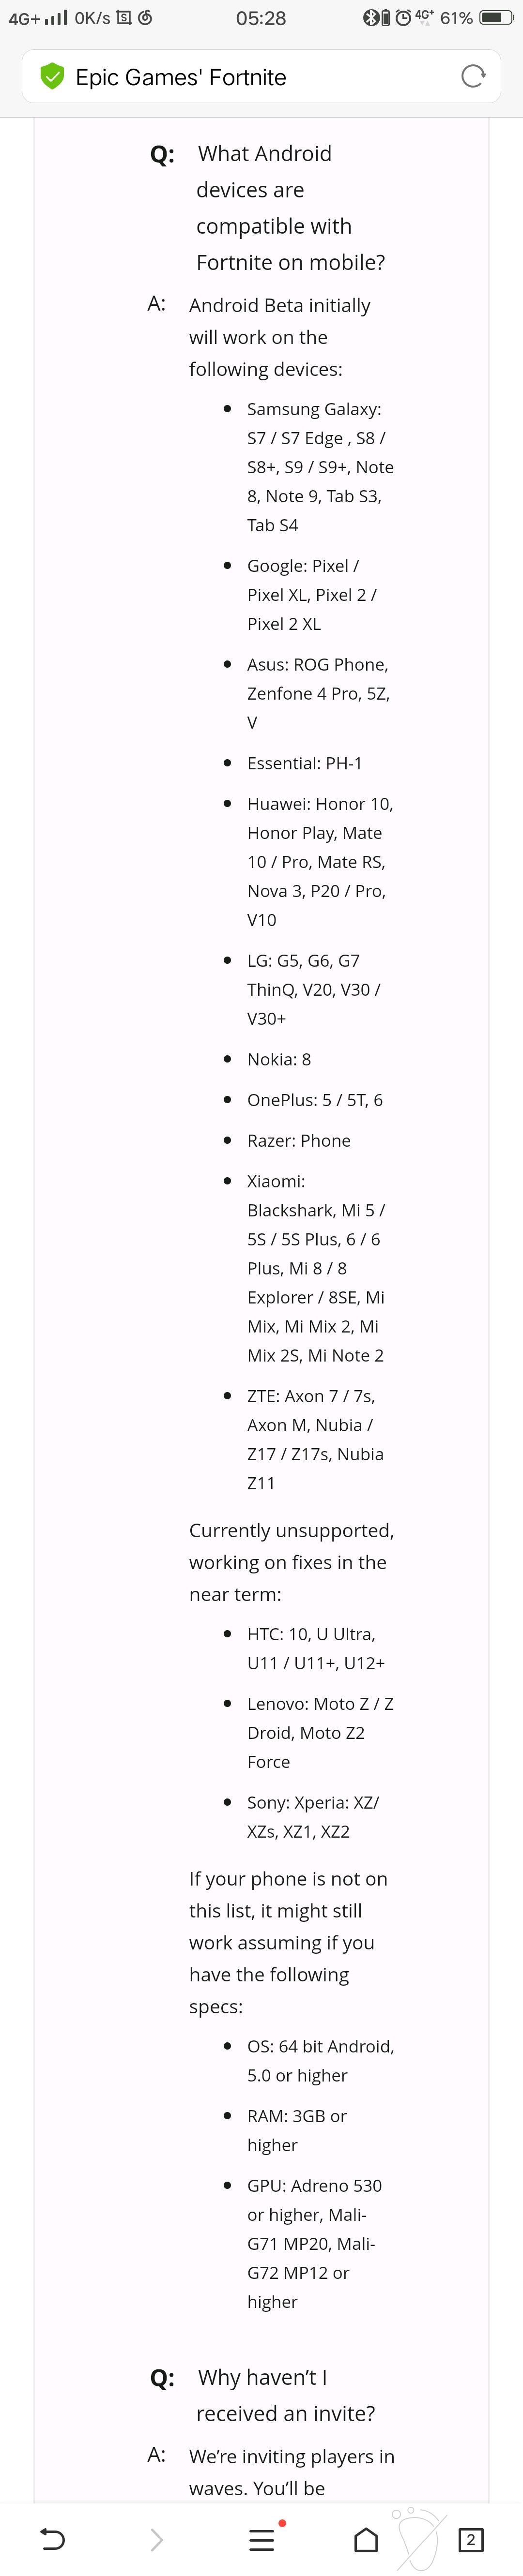Tap the 'Currently unsupported' paragraph
The width and height of the screenshot is (523, 2576).
[291, 1562]
